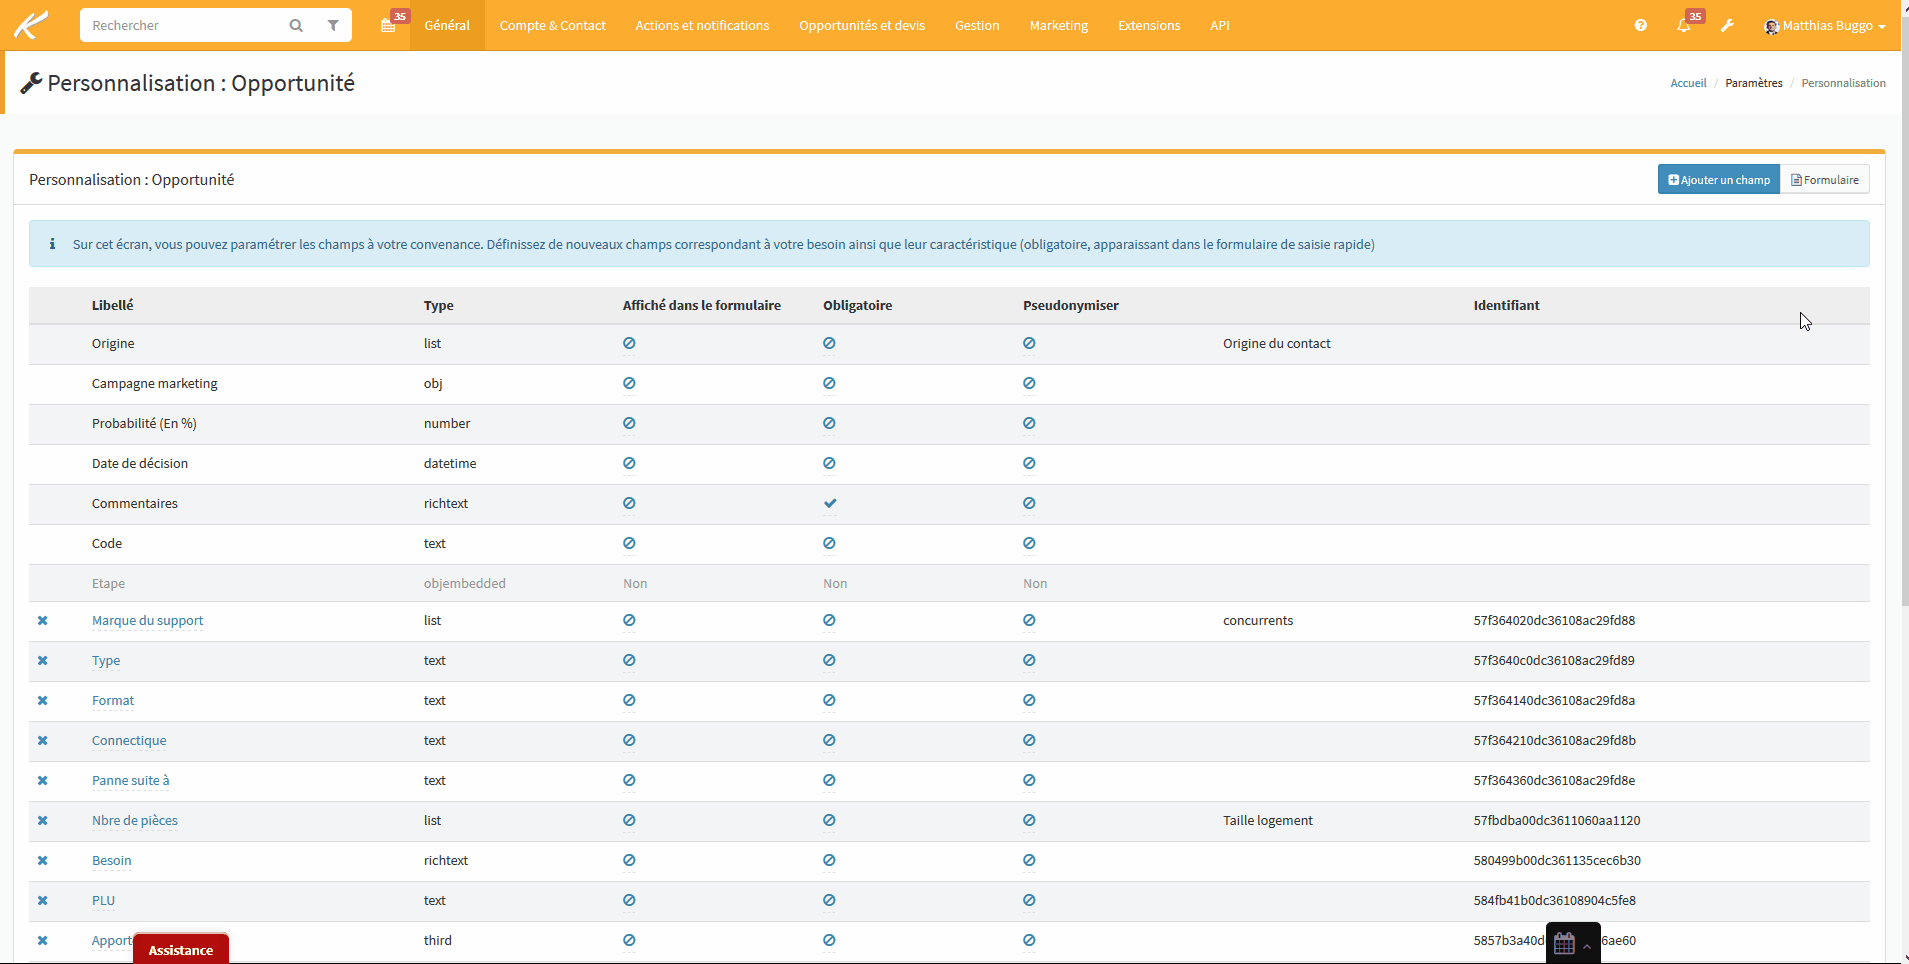This screenshot has width=1909, height=964.
Task: Expand the calendar widget chevron
Action: (1587, 946)
